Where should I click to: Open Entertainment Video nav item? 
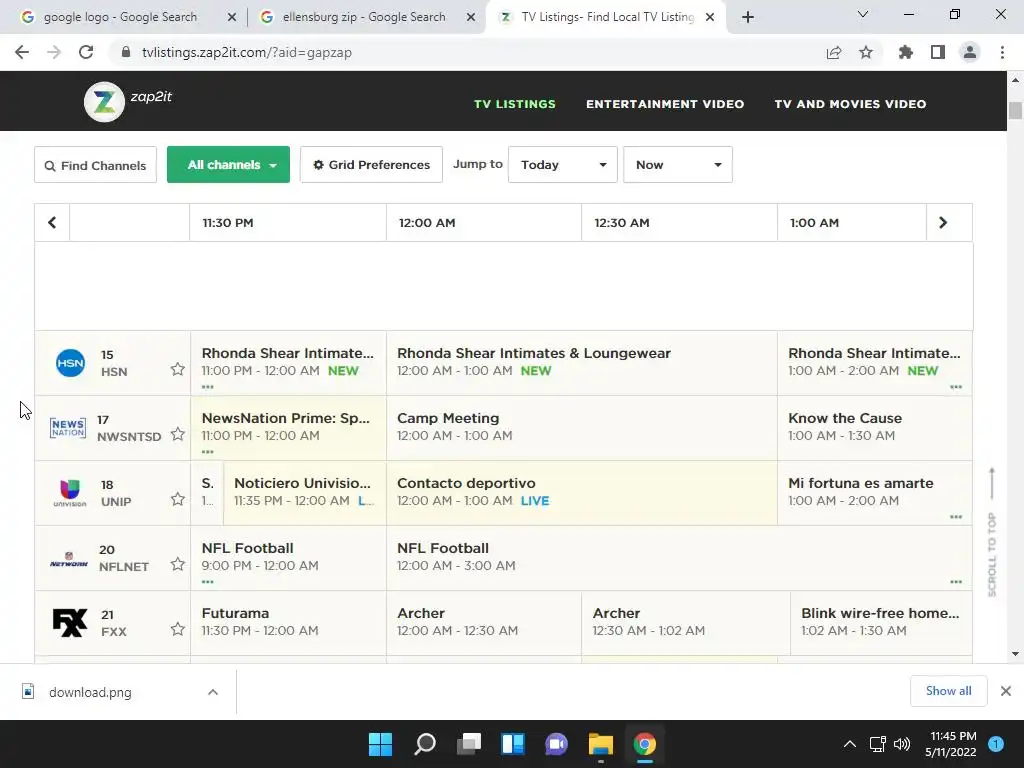[x=665, y=104]
